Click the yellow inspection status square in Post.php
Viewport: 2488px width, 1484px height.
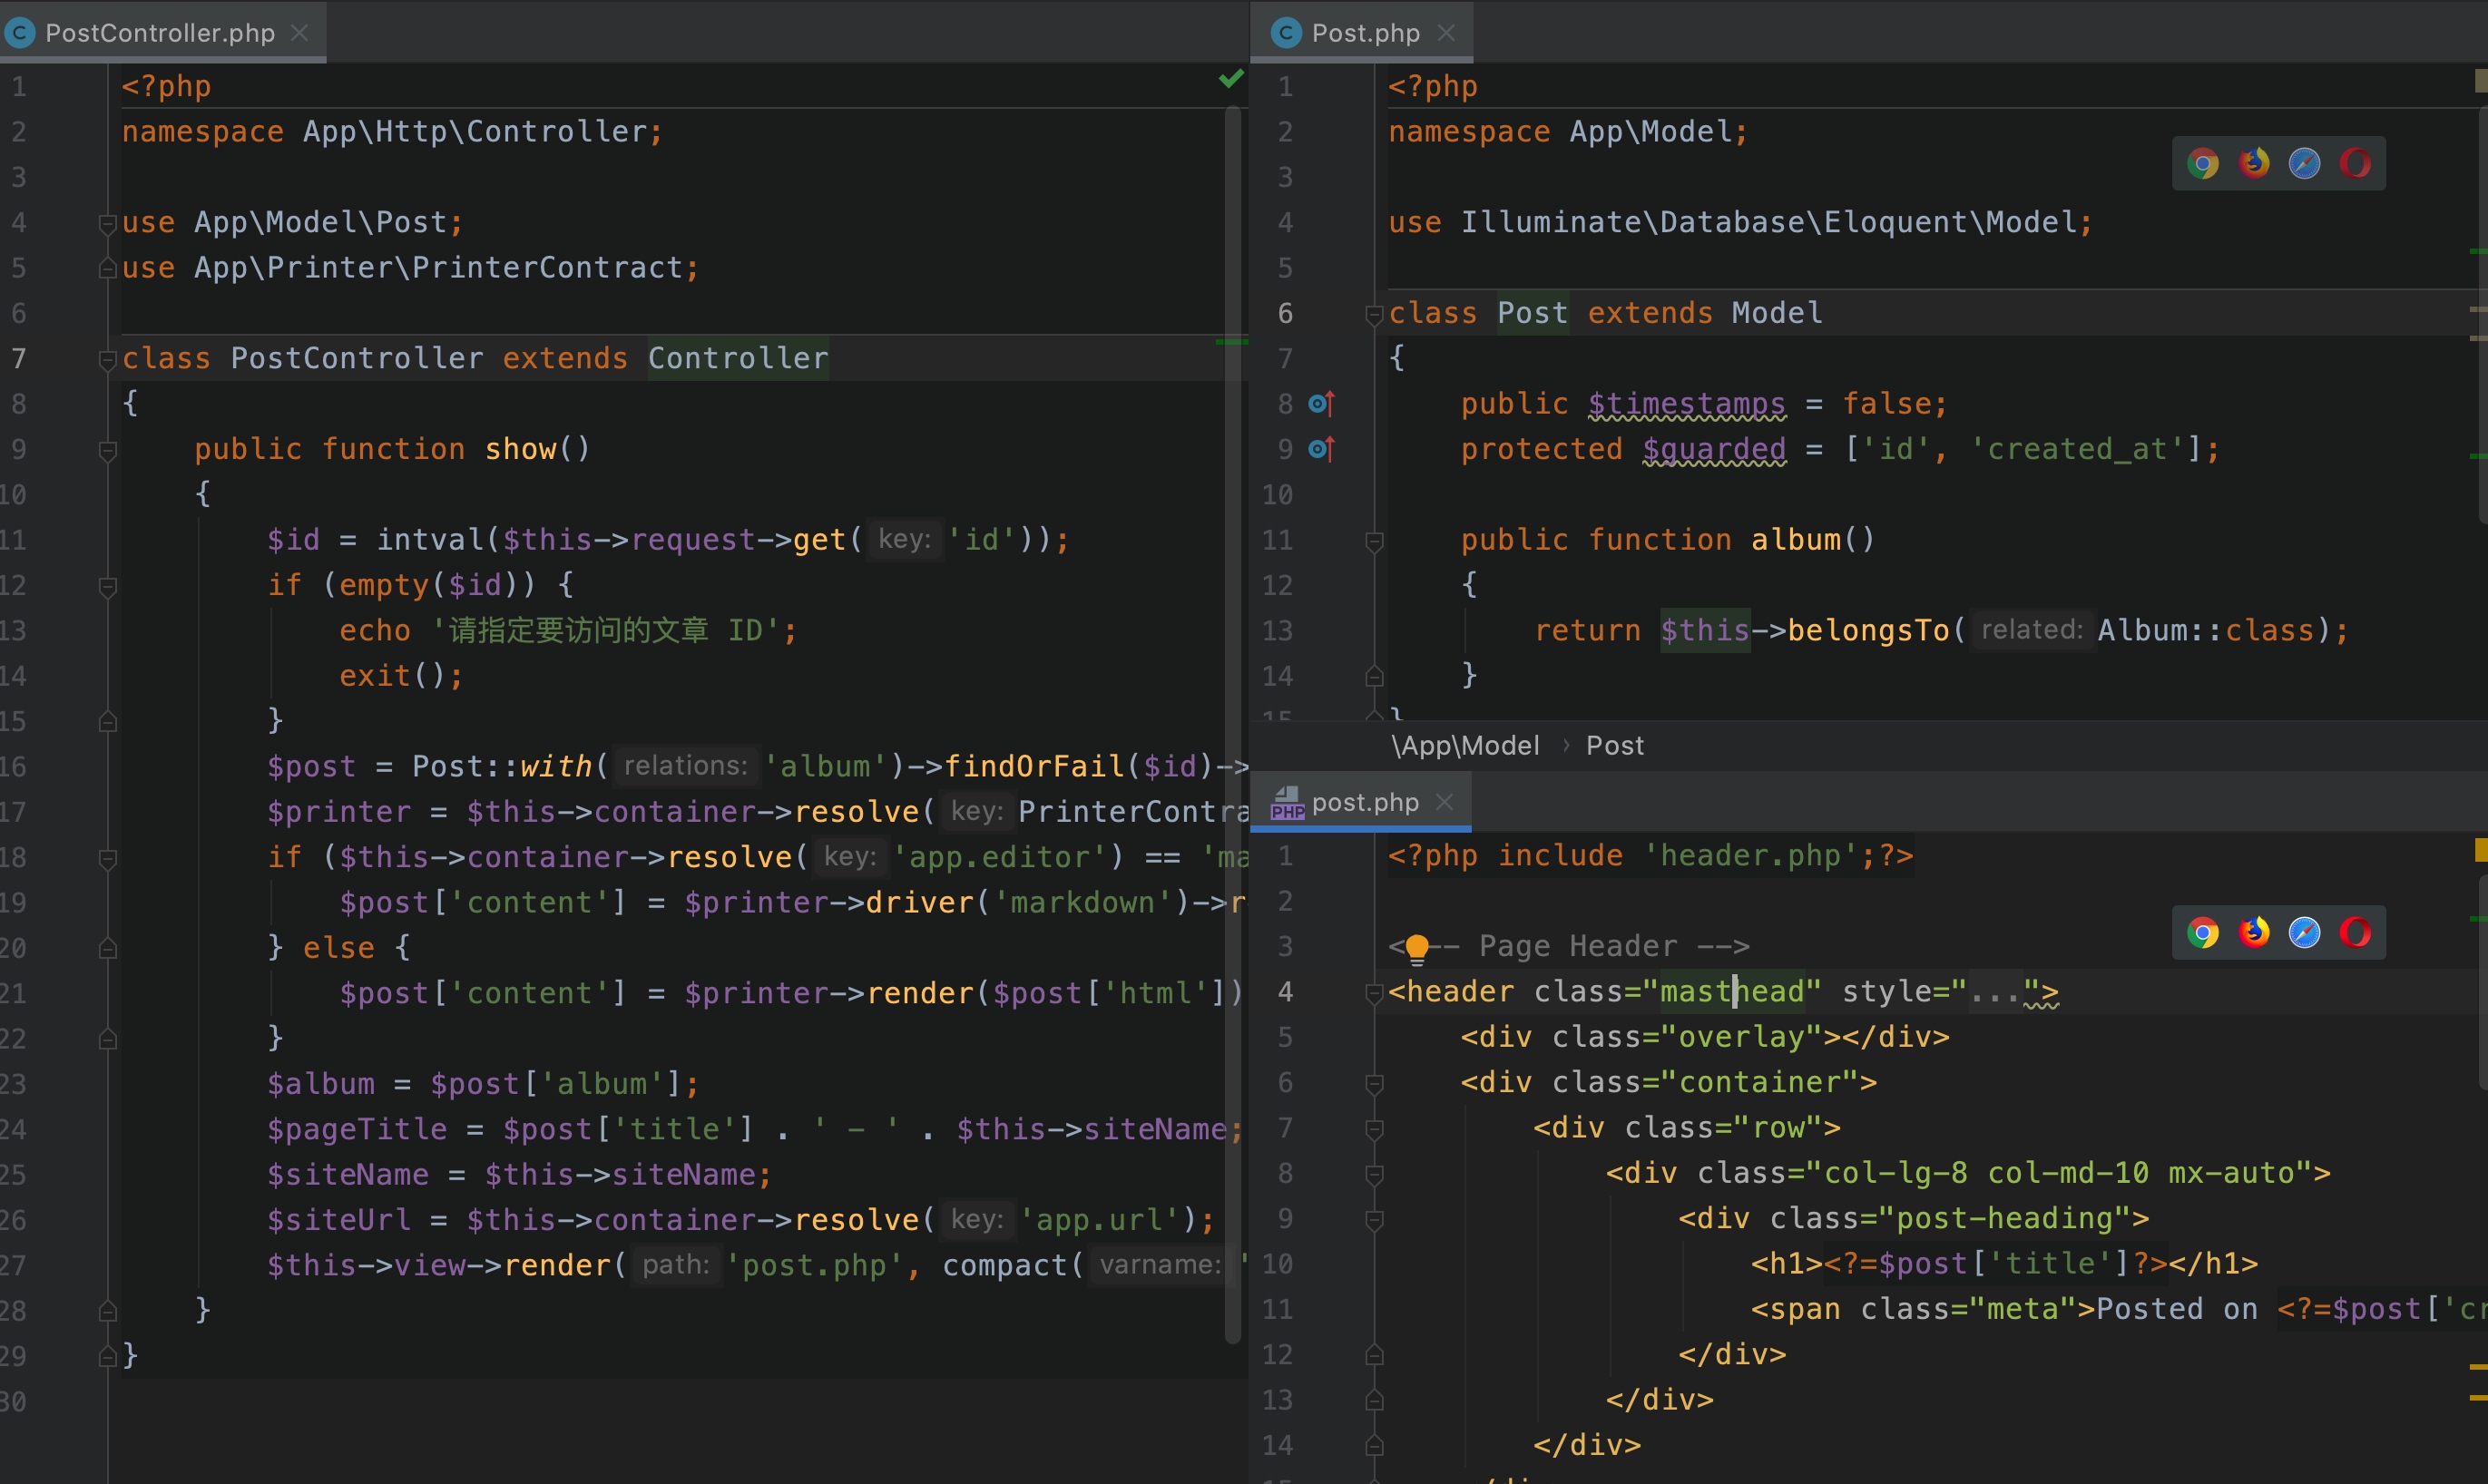(2480, 81)
